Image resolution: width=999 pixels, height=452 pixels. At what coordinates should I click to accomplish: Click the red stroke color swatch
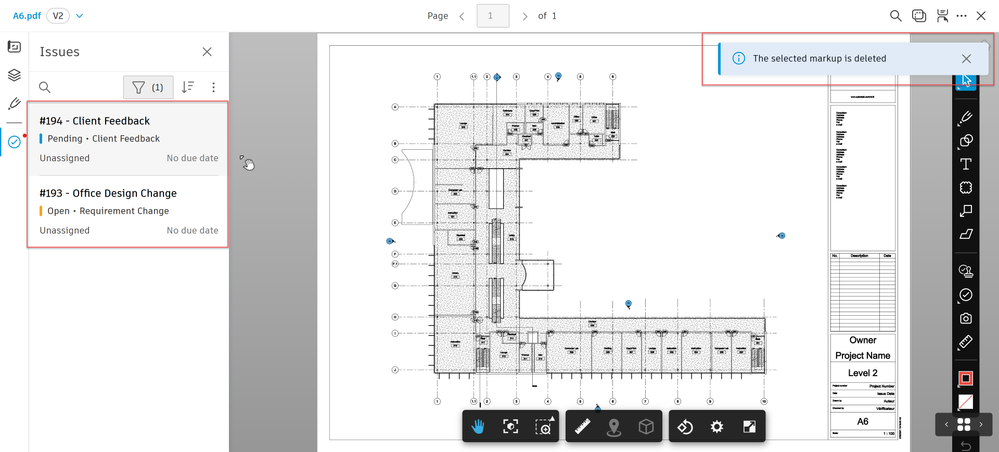965,379
